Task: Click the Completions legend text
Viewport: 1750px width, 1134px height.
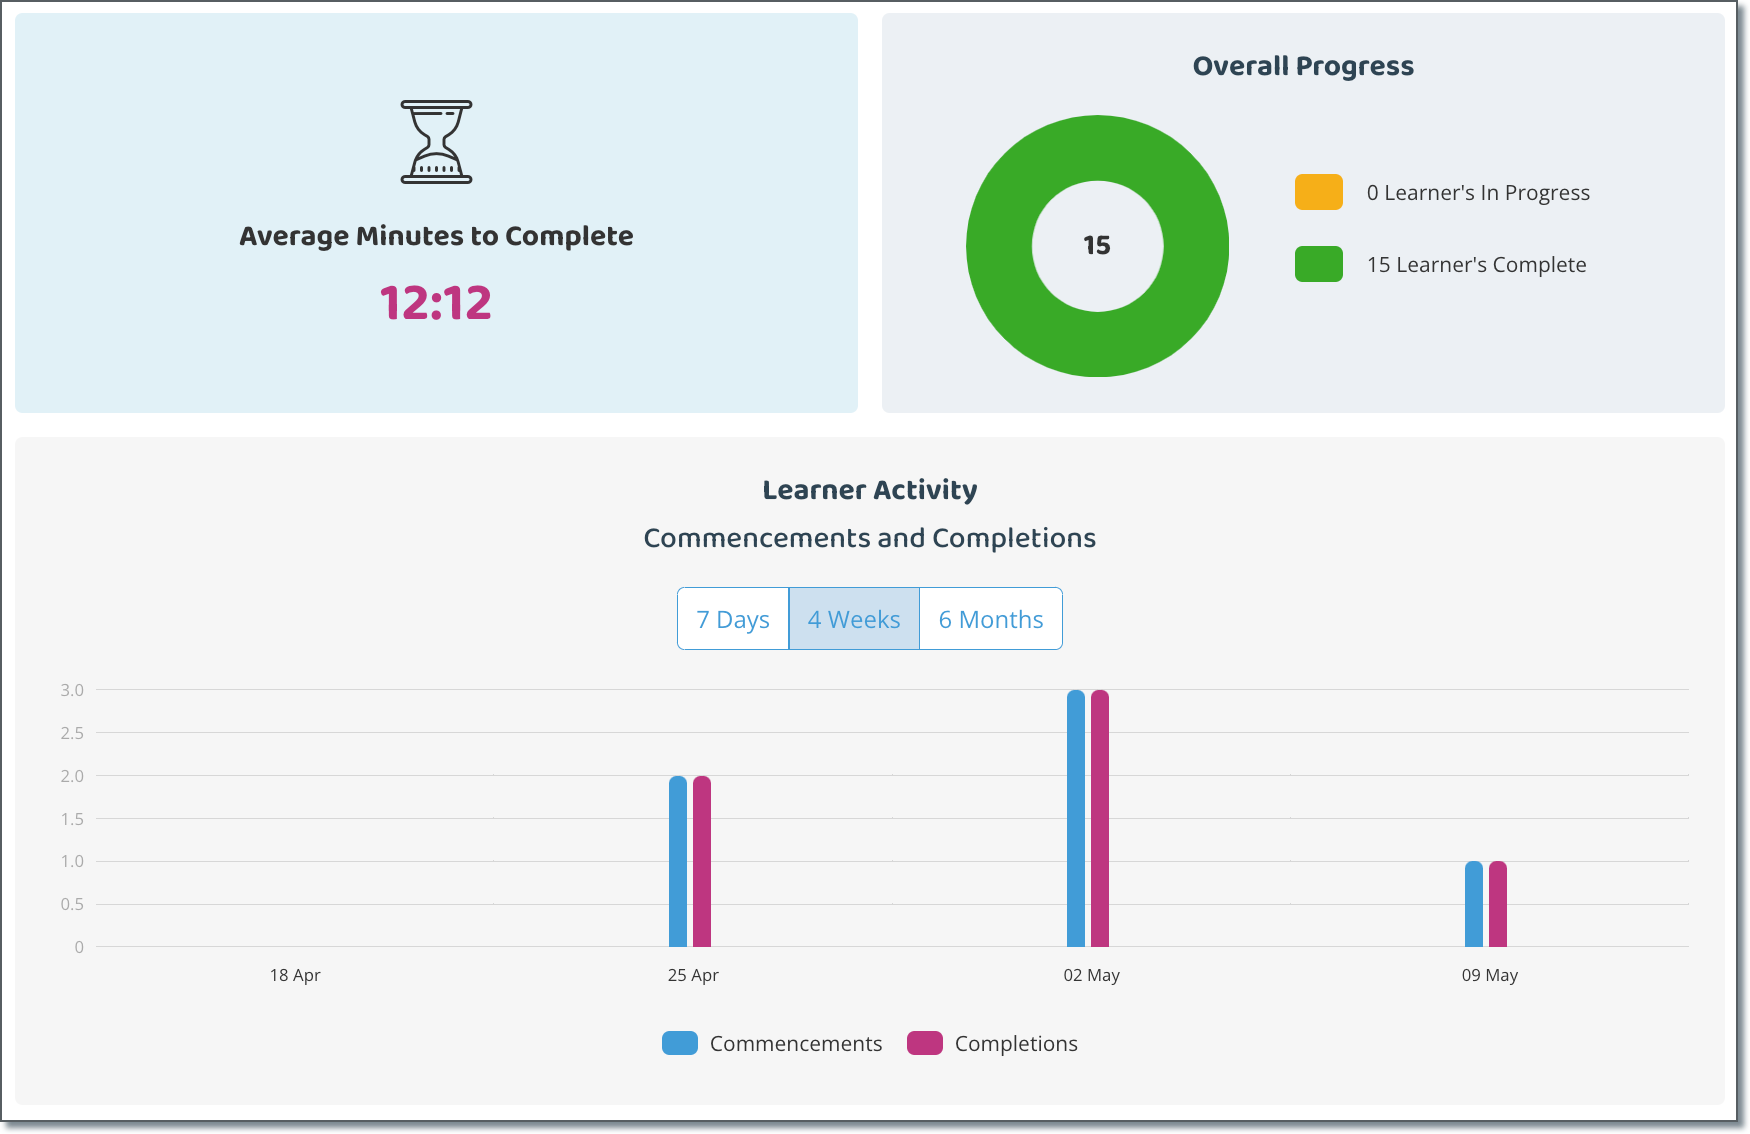Action: (x=1016, y=1044)
